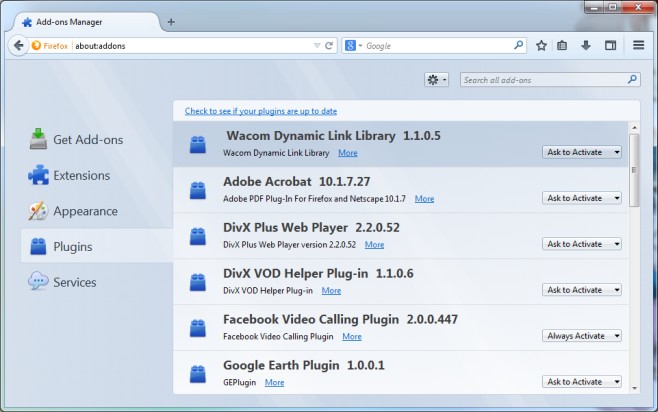Open a new tab with plus button

(x=171, y=22)
